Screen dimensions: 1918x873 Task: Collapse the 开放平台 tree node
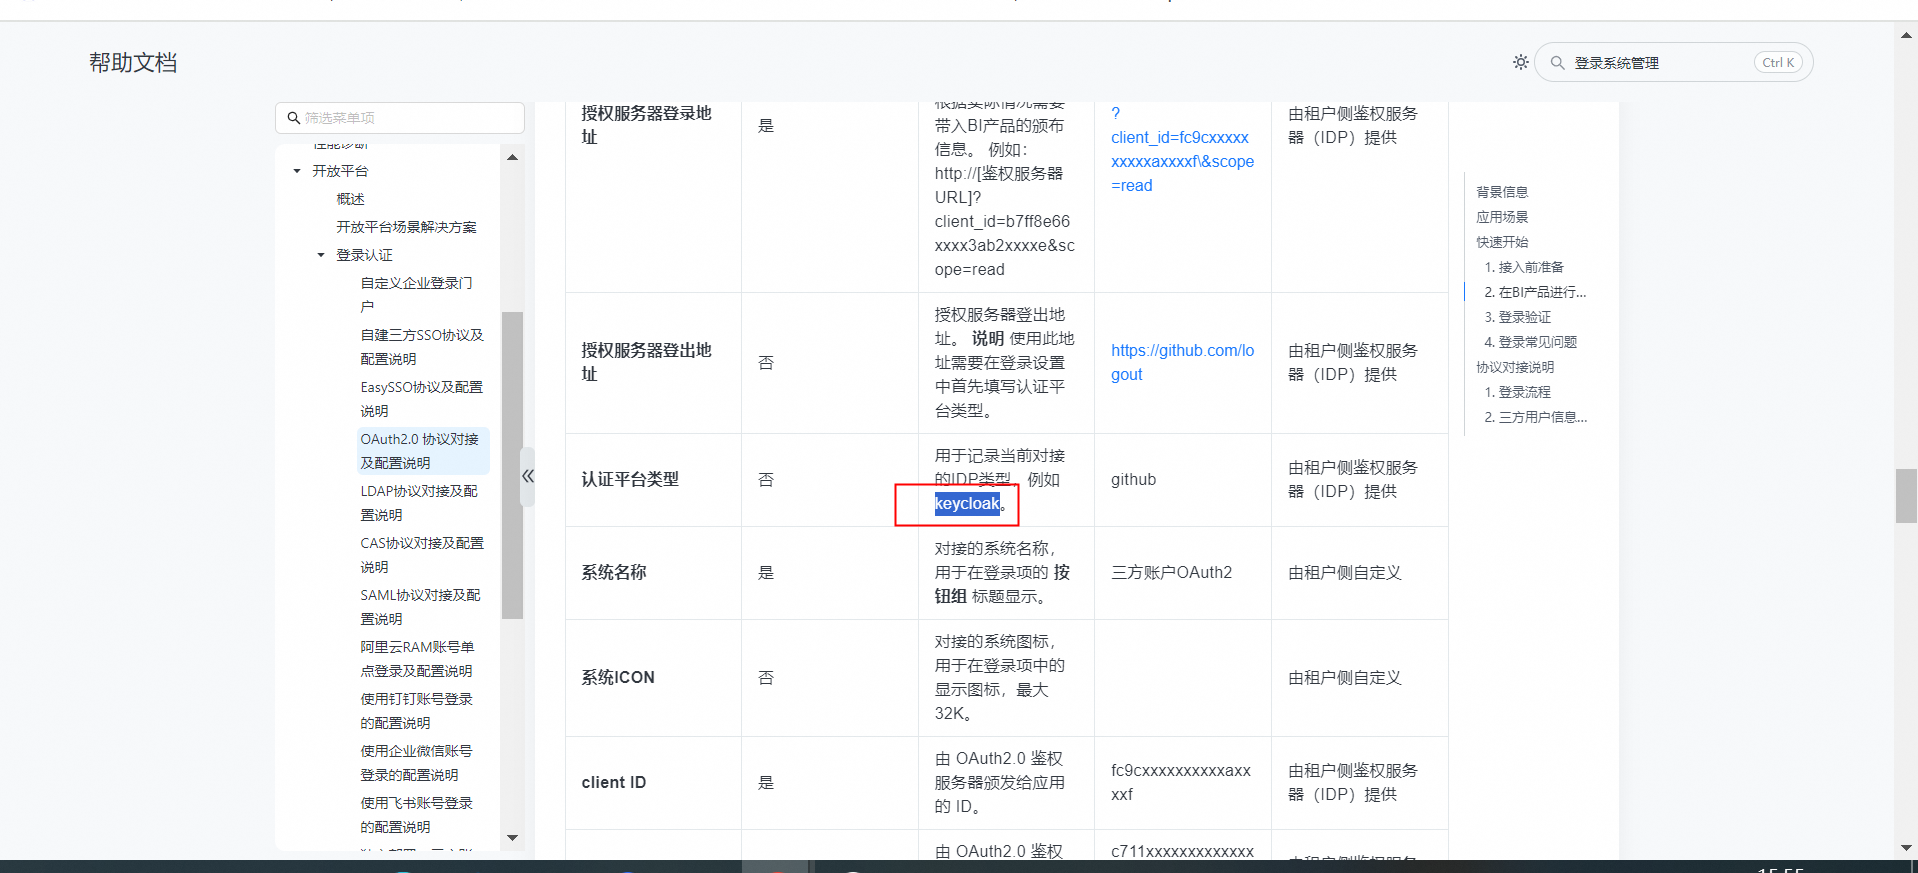pos(297,171)
